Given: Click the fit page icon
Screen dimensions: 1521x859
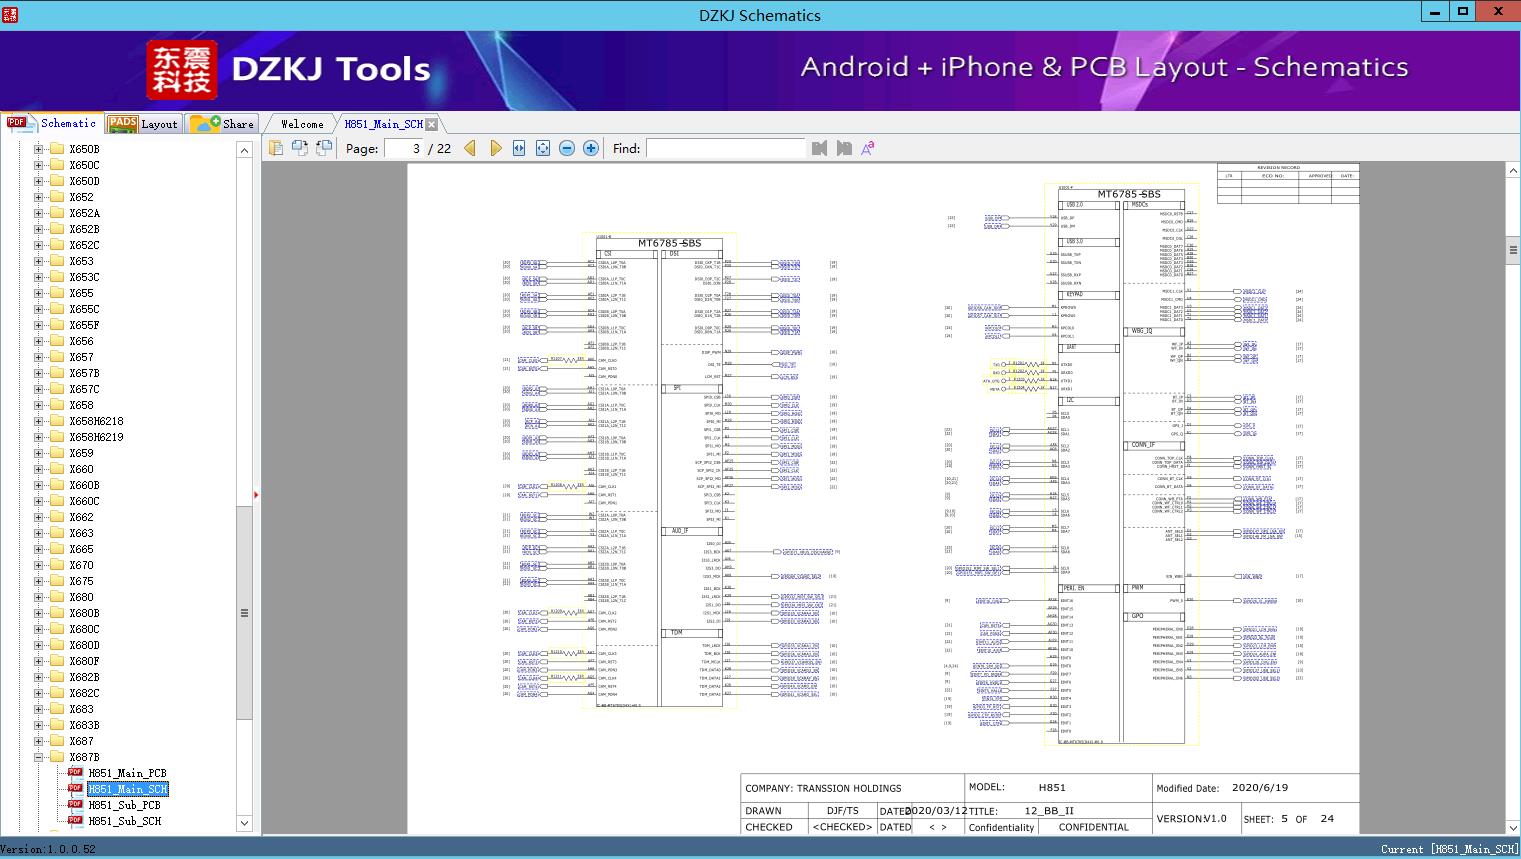Looking at the screenshot, I should (x=543, y=148).
